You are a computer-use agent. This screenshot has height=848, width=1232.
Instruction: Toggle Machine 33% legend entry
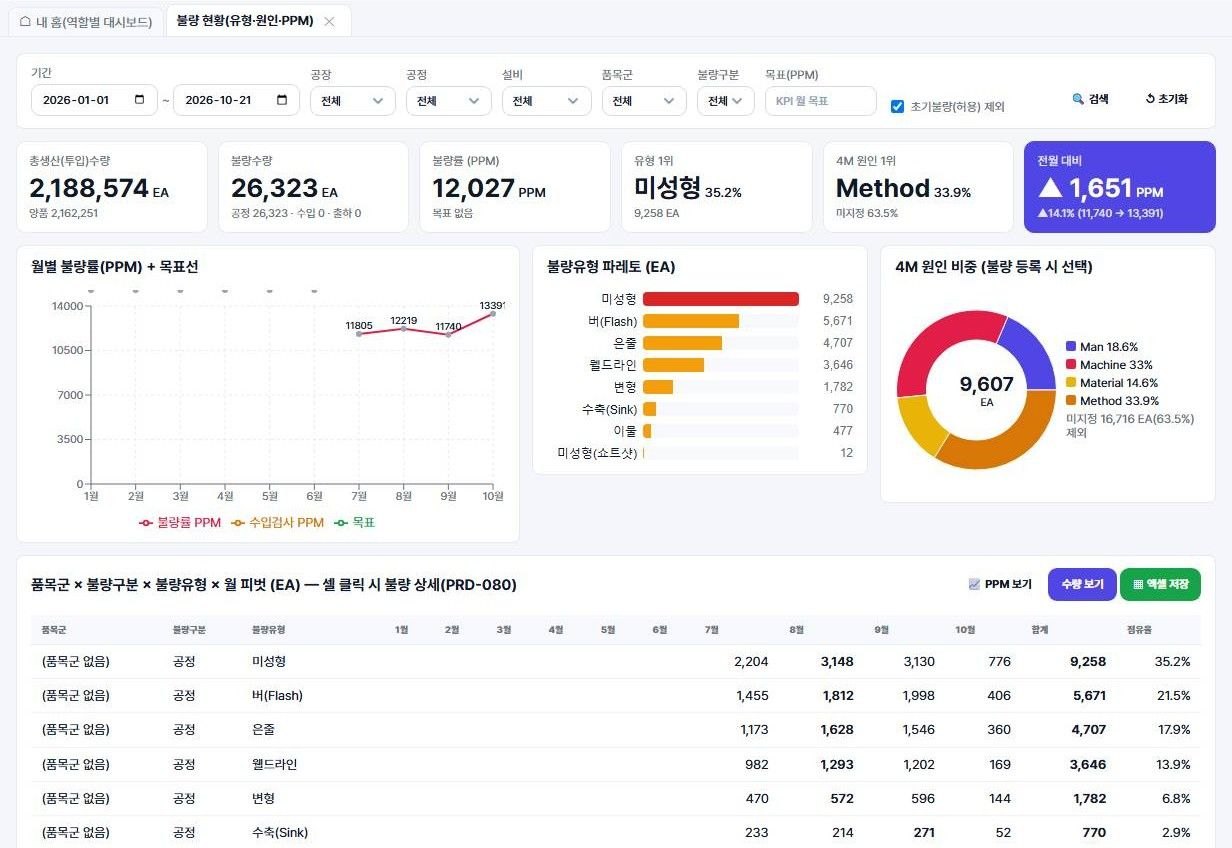coord(1109,365)
